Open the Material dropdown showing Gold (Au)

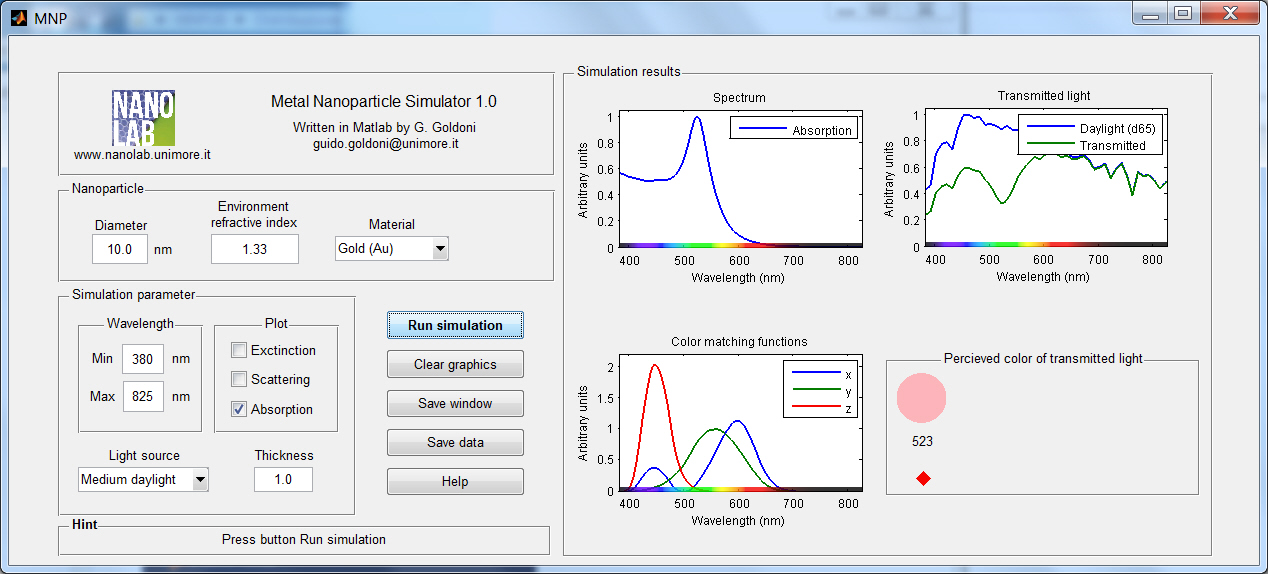pos(392,249)
